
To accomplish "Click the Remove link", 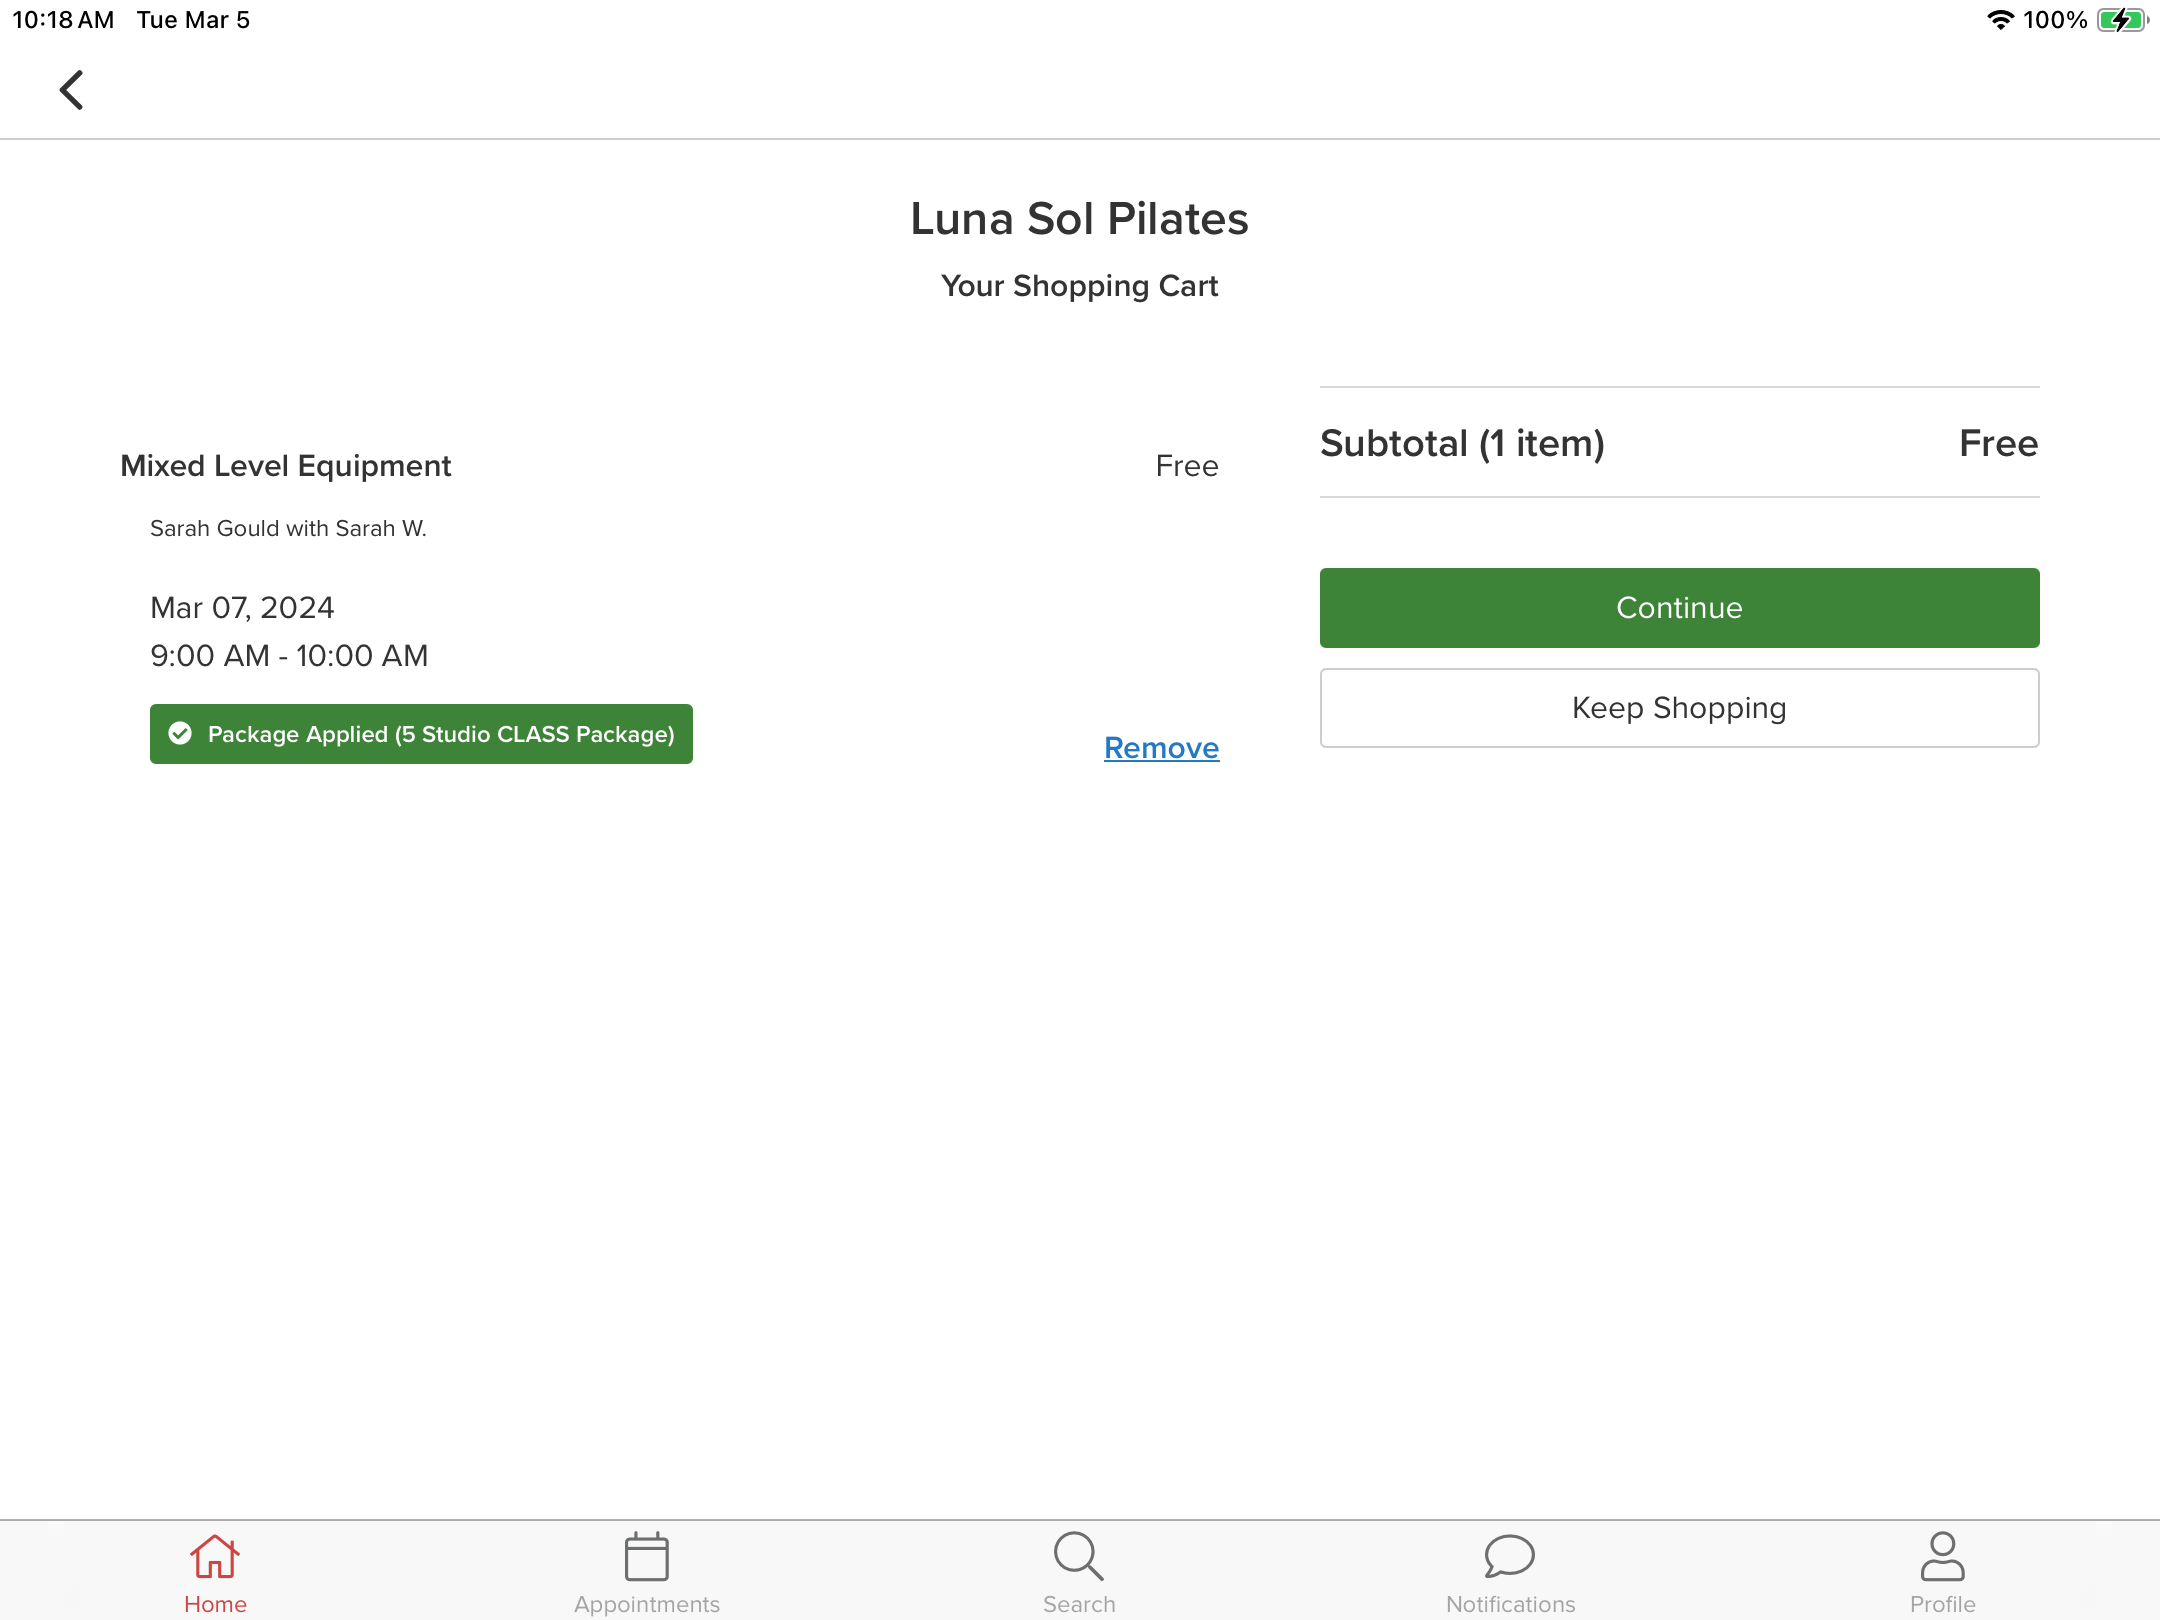I will click(x=1161, y=748).
